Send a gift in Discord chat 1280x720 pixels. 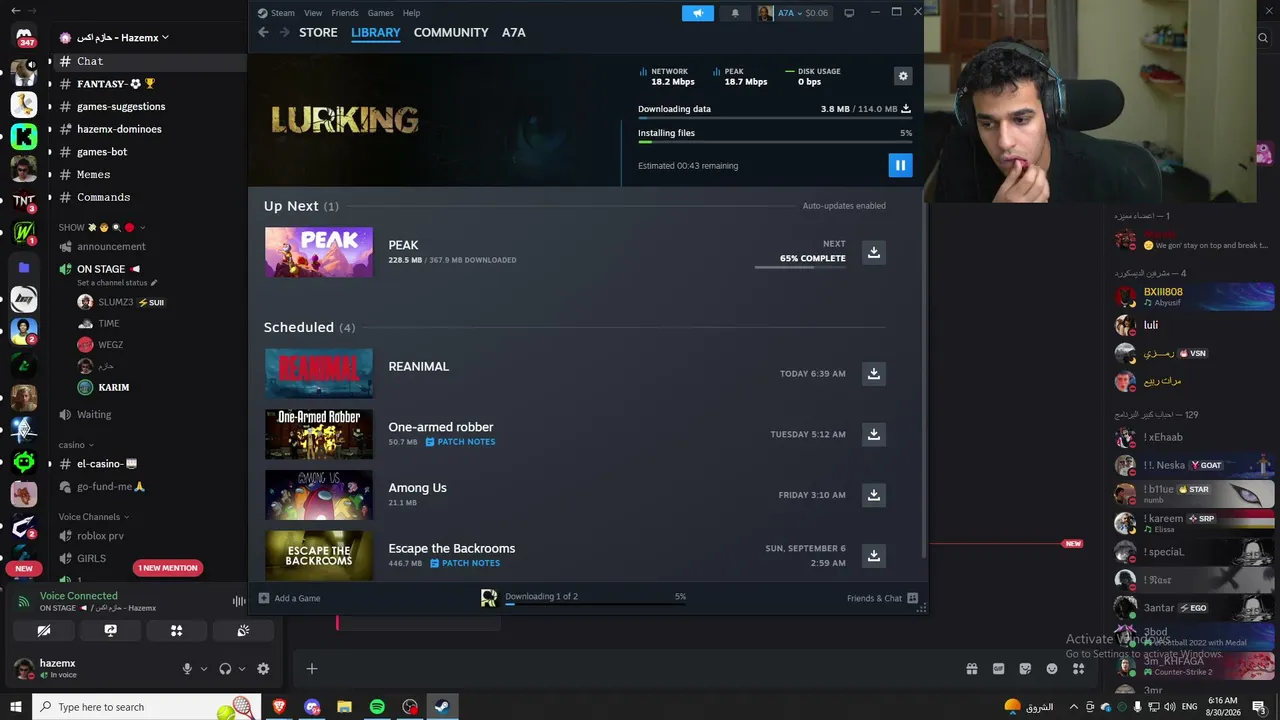click(x=971, y=669)
